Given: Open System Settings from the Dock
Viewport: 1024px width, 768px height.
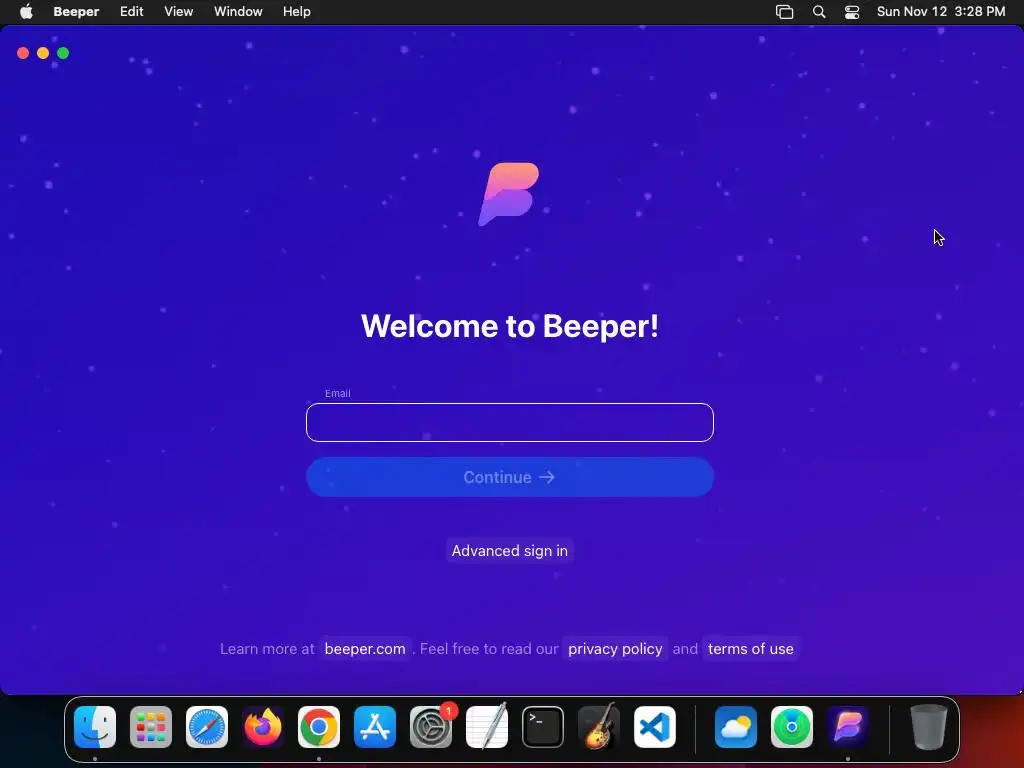Looking at the screenshot, I should [x=431, y=727].
